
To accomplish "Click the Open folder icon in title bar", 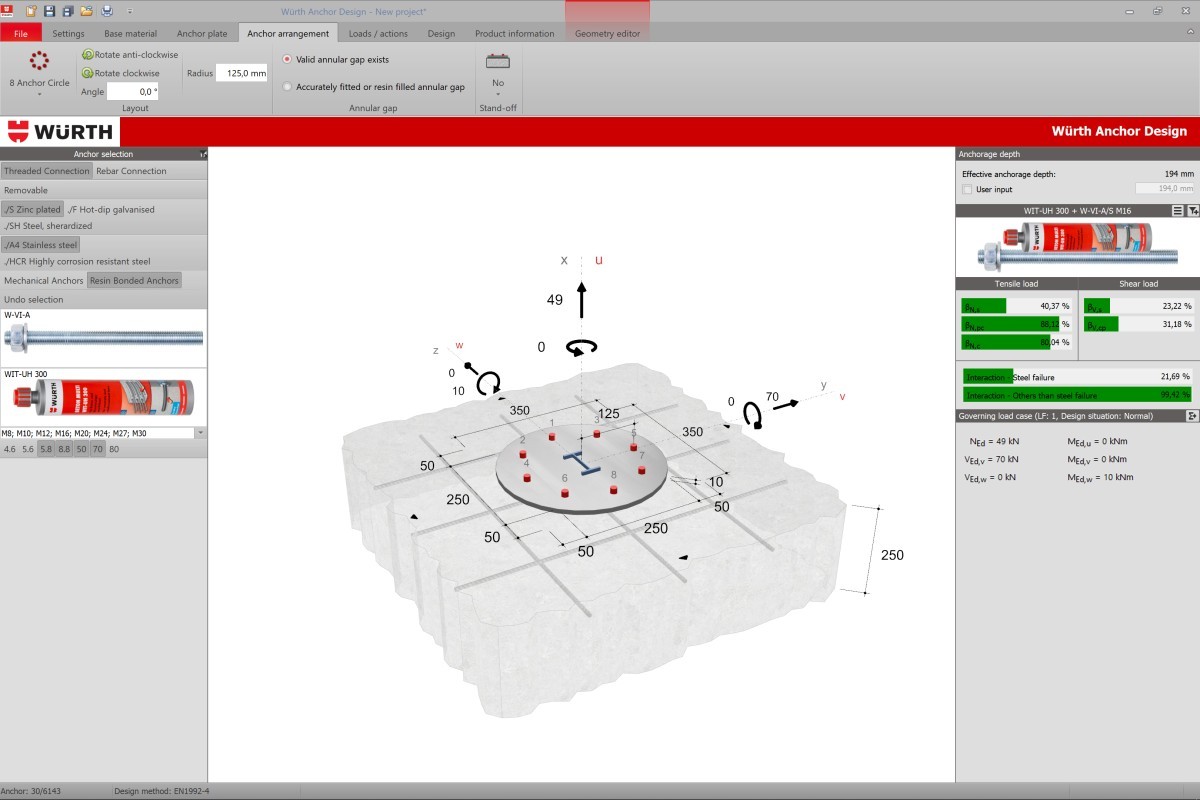I will click(87, 11).
